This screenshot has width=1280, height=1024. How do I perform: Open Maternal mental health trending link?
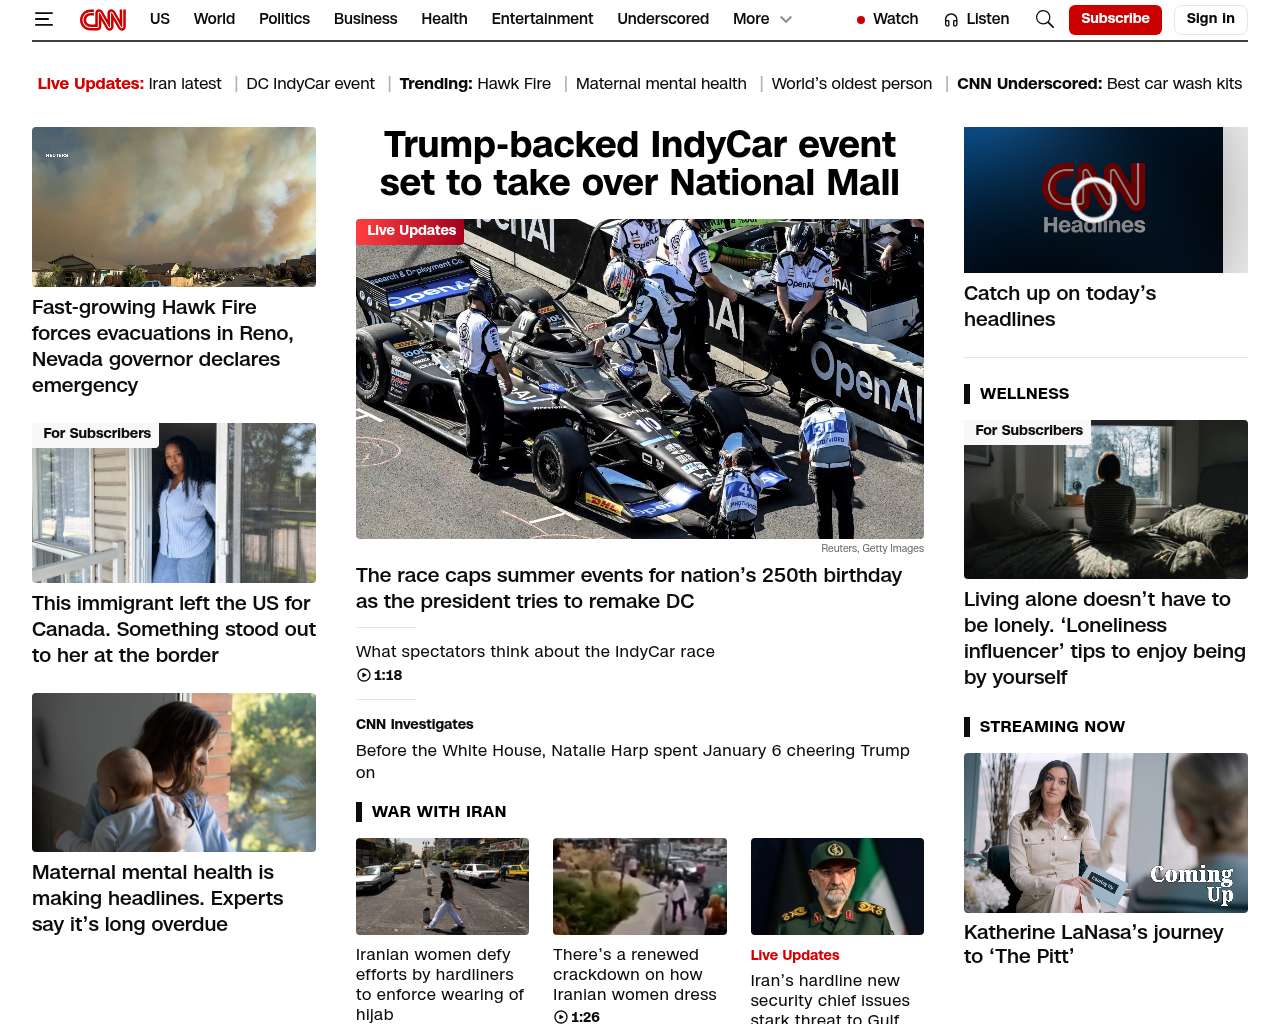tap(661, 84)
